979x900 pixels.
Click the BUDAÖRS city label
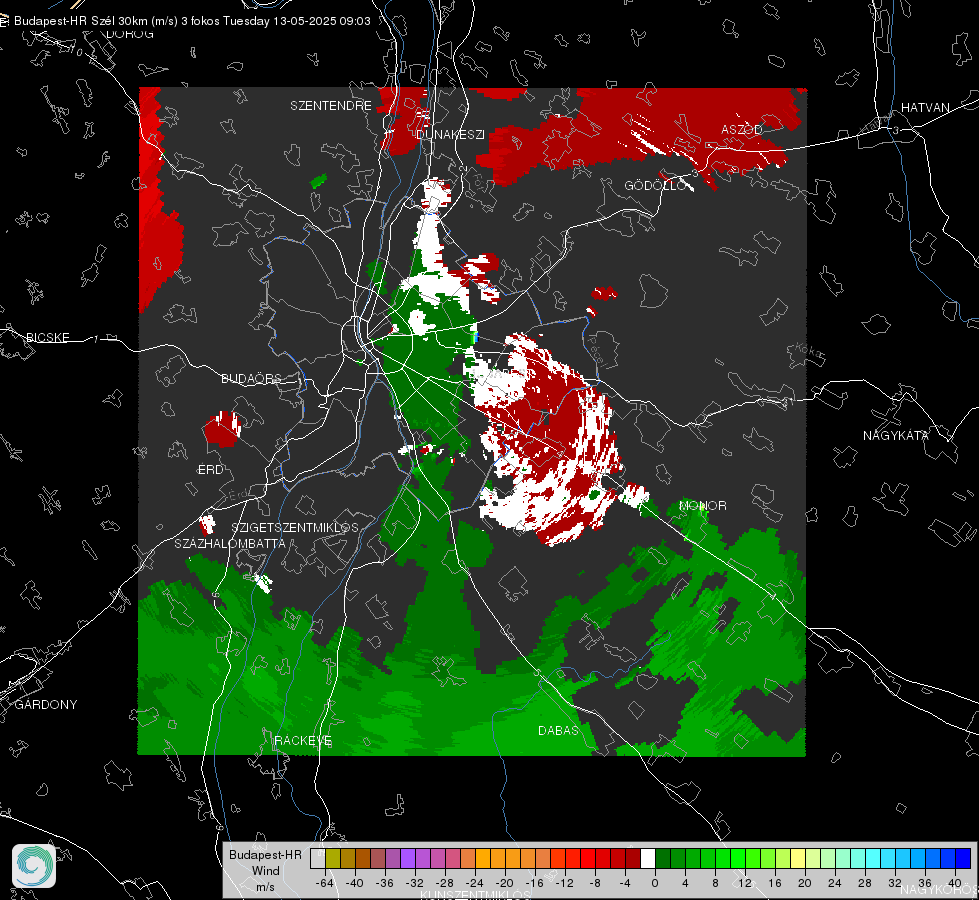tap(251, 378)
